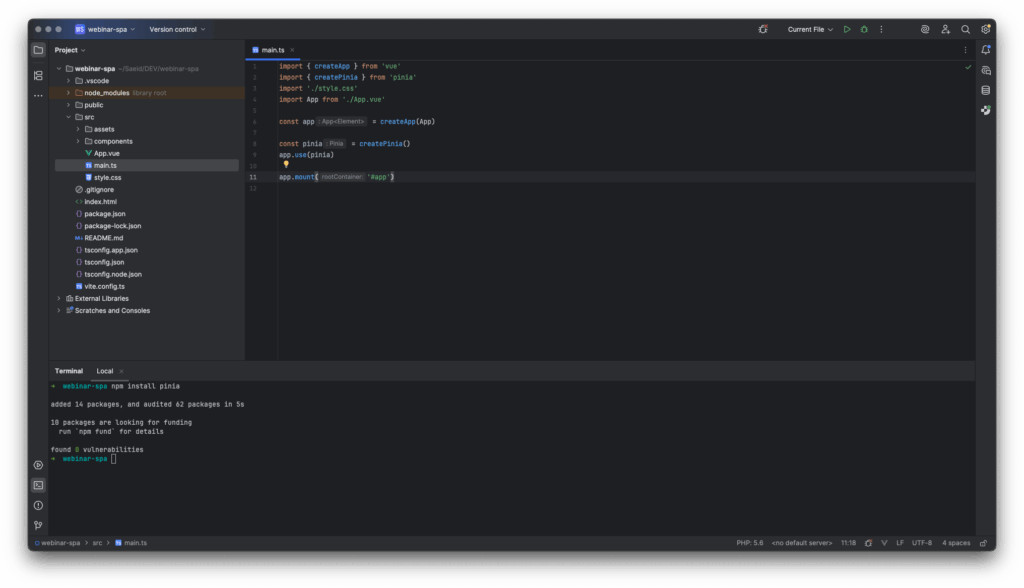Collapse the src folder

click(x=68, y=117)
